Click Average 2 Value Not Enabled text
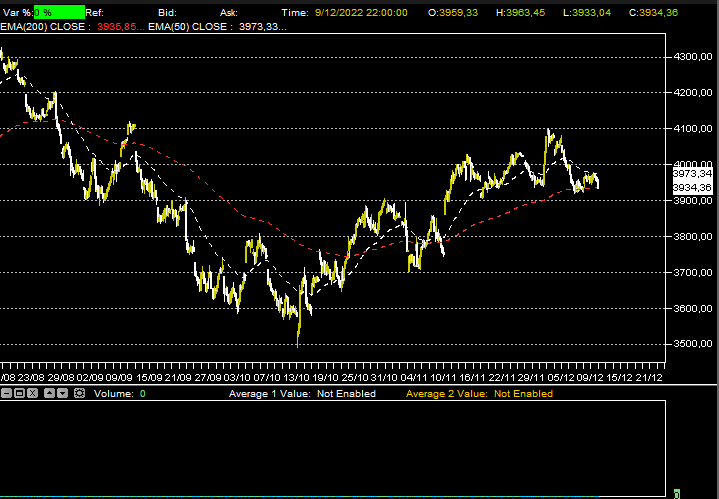This screenshot has width=719, height=499. [x=479, y=394]
